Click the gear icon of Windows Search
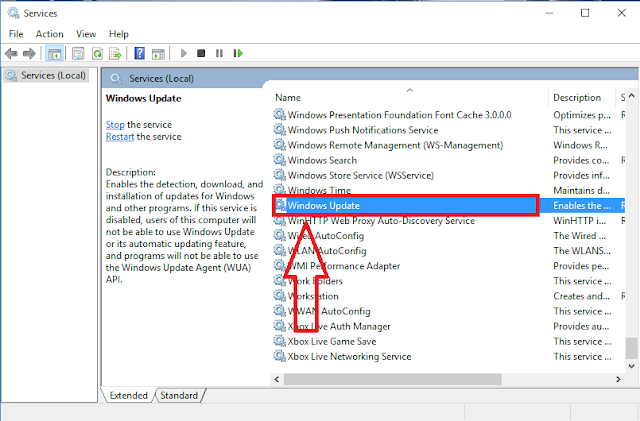This screenshot has height=421, width=640. coord(280,160)
